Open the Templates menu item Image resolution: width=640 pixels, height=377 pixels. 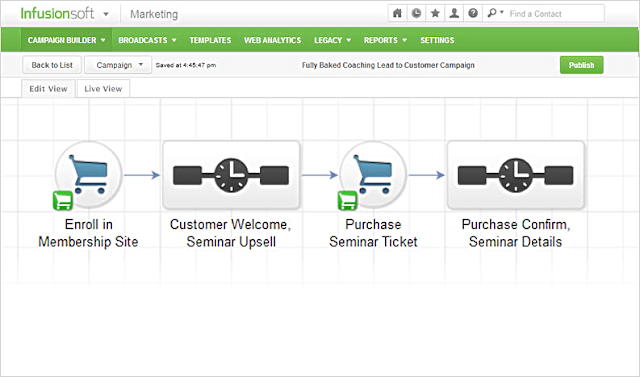210,40
